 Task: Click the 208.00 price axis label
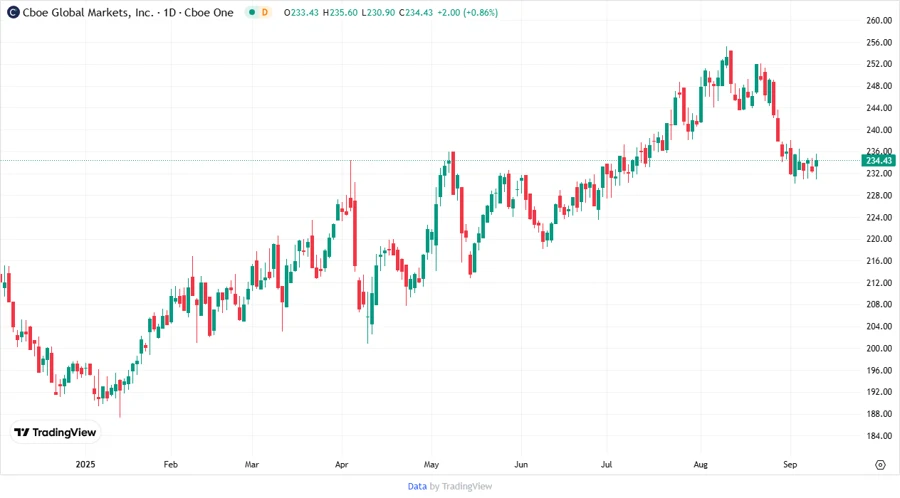tap(879, 305)
